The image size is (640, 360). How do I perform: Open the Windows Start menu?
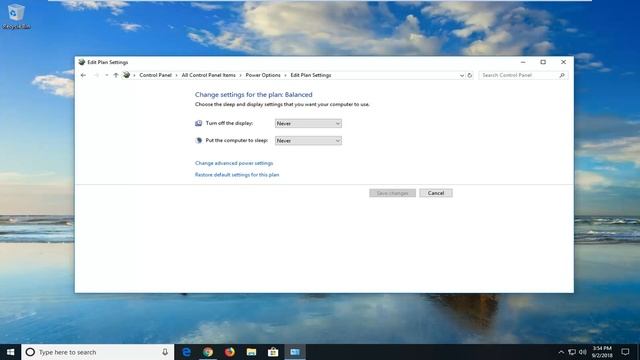pos(11,352)
